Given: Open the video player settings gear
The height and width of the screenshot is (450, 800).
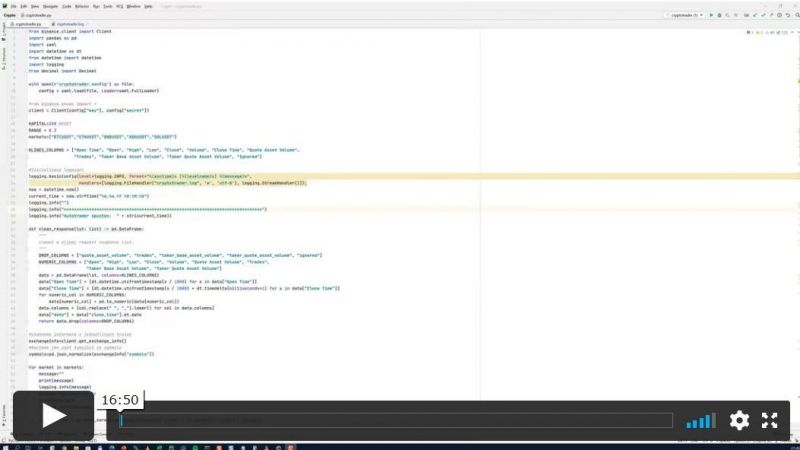Looking at the screenshot, I should click(739, 420).
